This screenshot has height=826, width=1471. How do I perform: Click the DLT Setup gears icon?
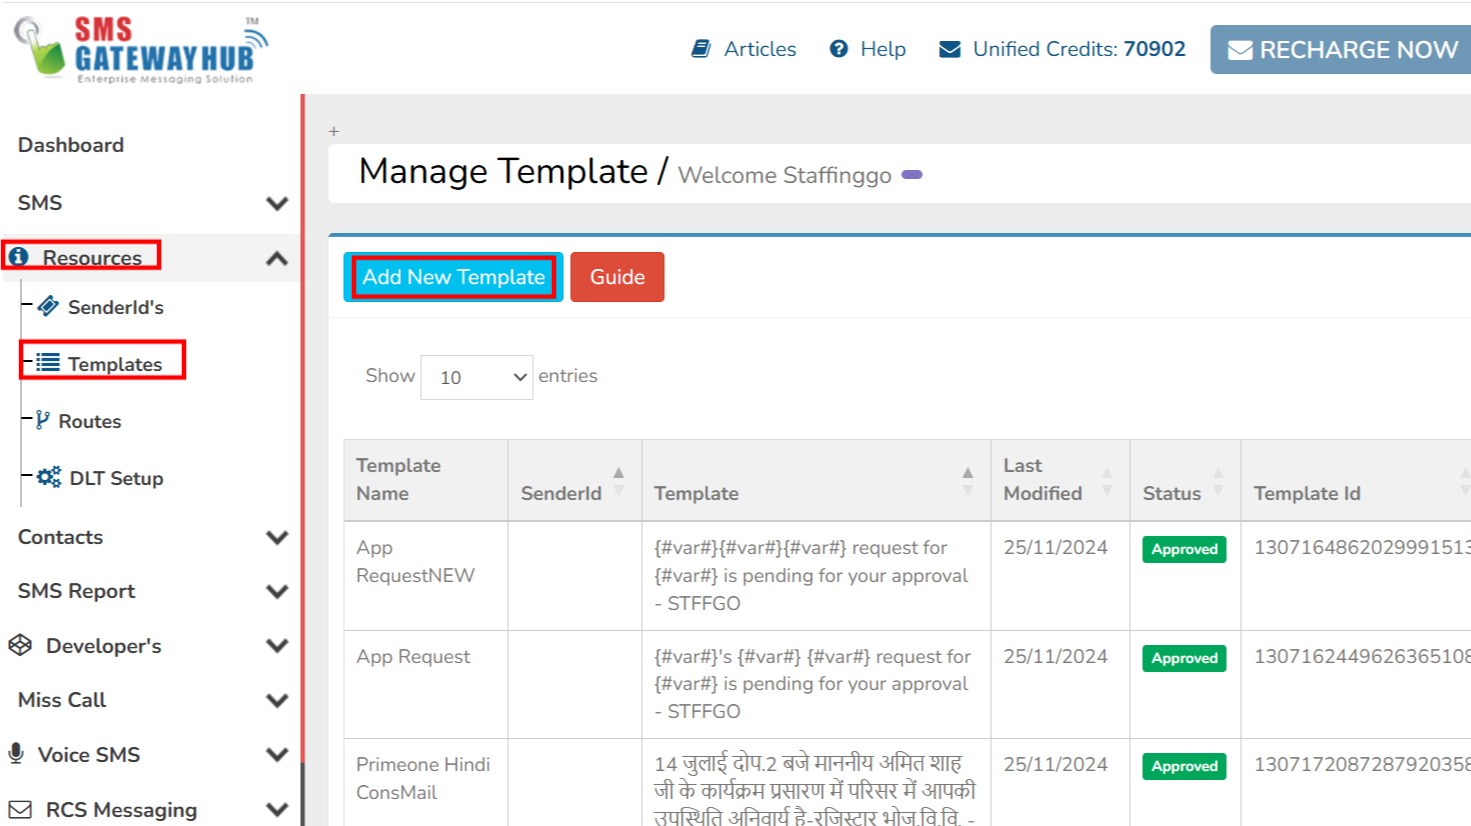(x=48, y=477)
